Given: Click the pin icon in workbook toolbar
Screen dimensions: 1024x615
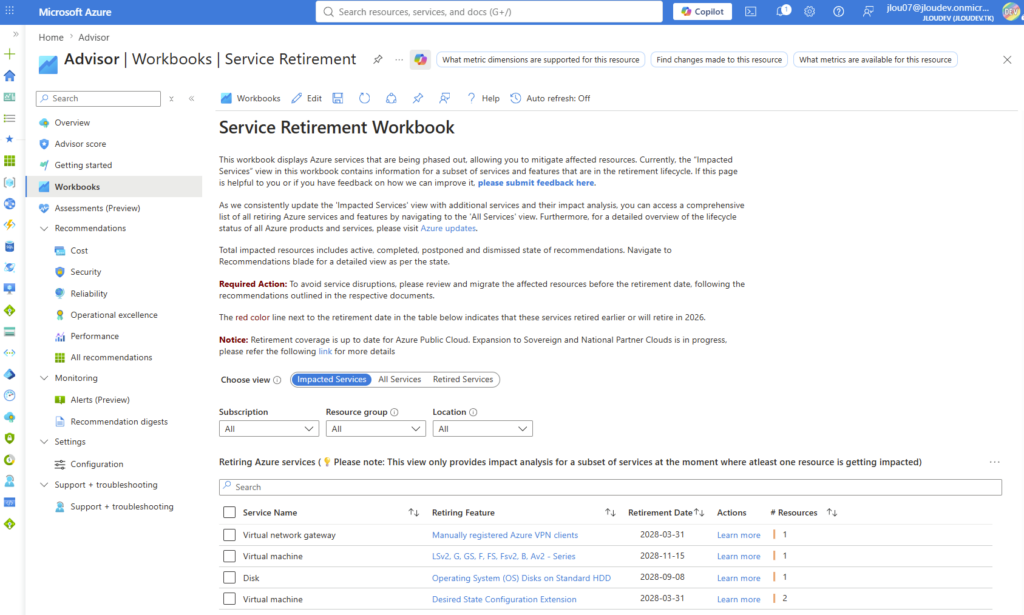Looking at the screenshot, I should [x=418, y=98].
